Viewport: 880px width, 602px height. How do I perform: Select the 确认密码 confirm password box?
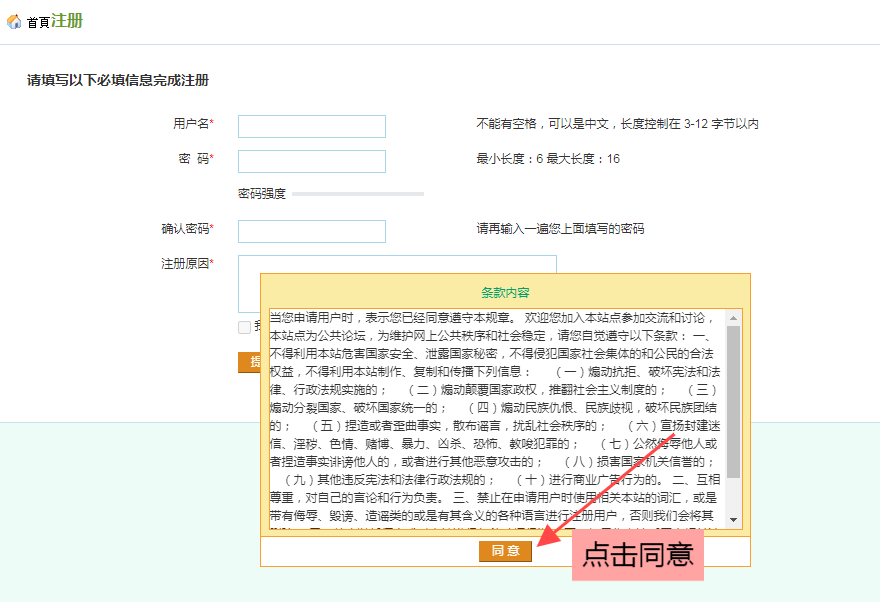point(311,231)
